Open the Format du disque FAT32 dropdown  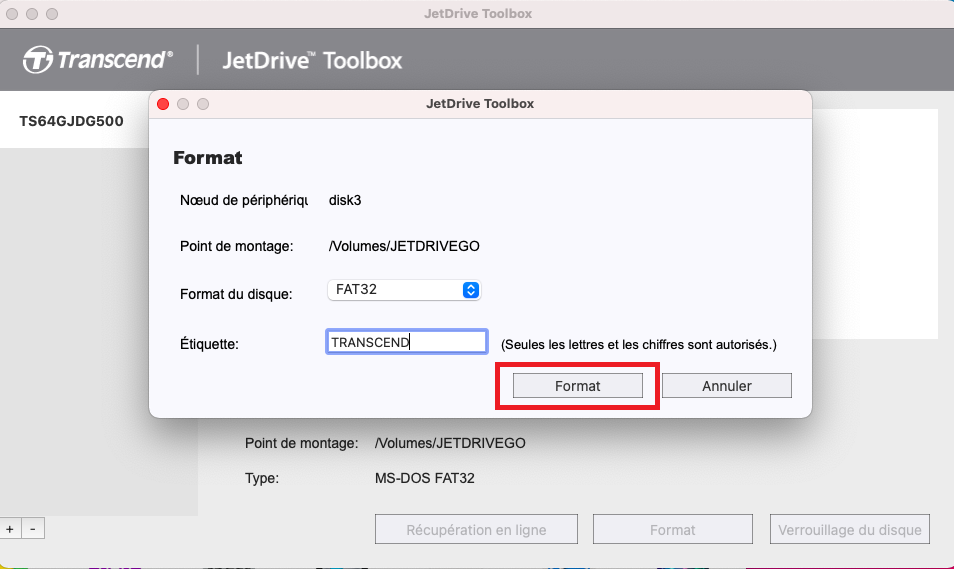[404, 290]
